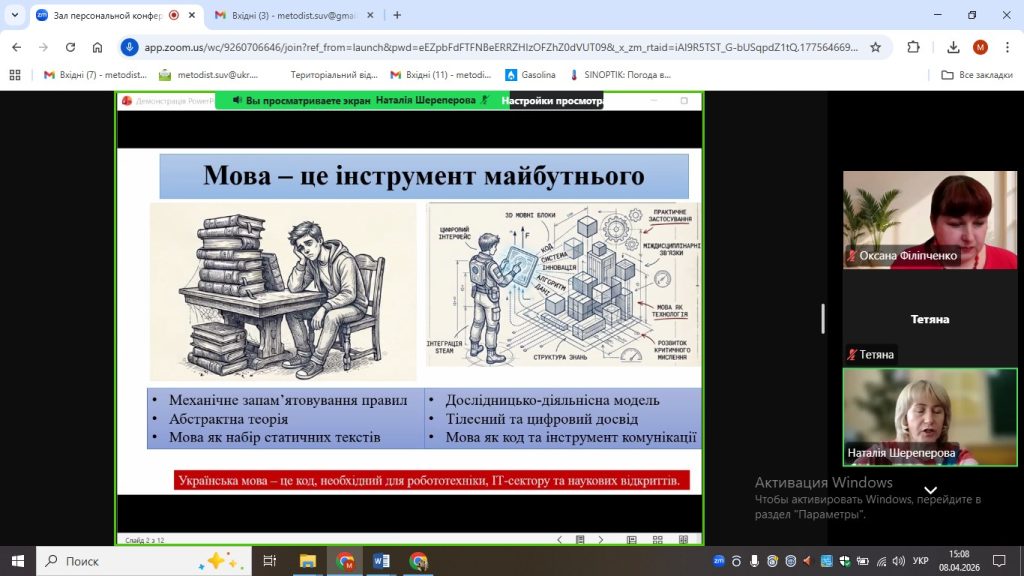Open Chrome downloads icon
The height and width of the screenshot is (576, 1024).
953,47
